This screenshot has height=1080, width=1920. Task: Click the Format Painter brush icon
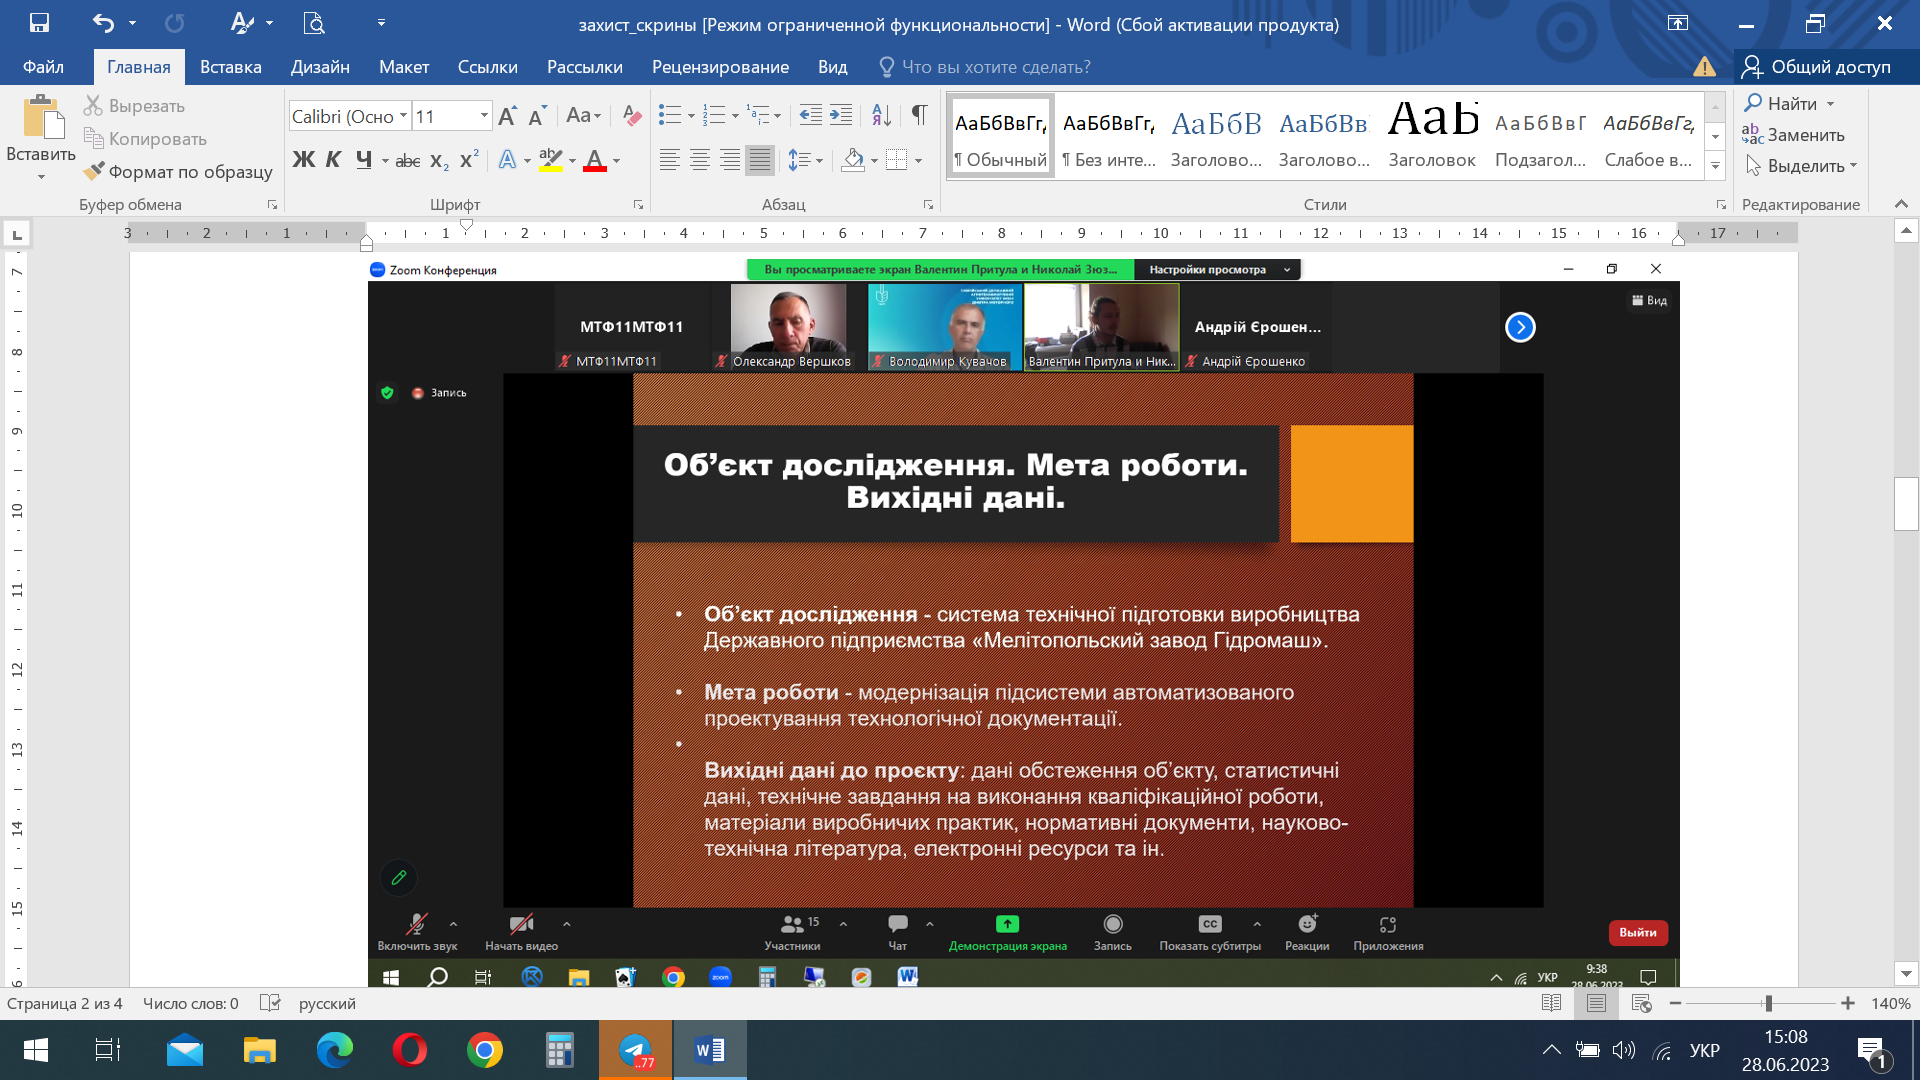pyautogui.click(x=94, y=171)
